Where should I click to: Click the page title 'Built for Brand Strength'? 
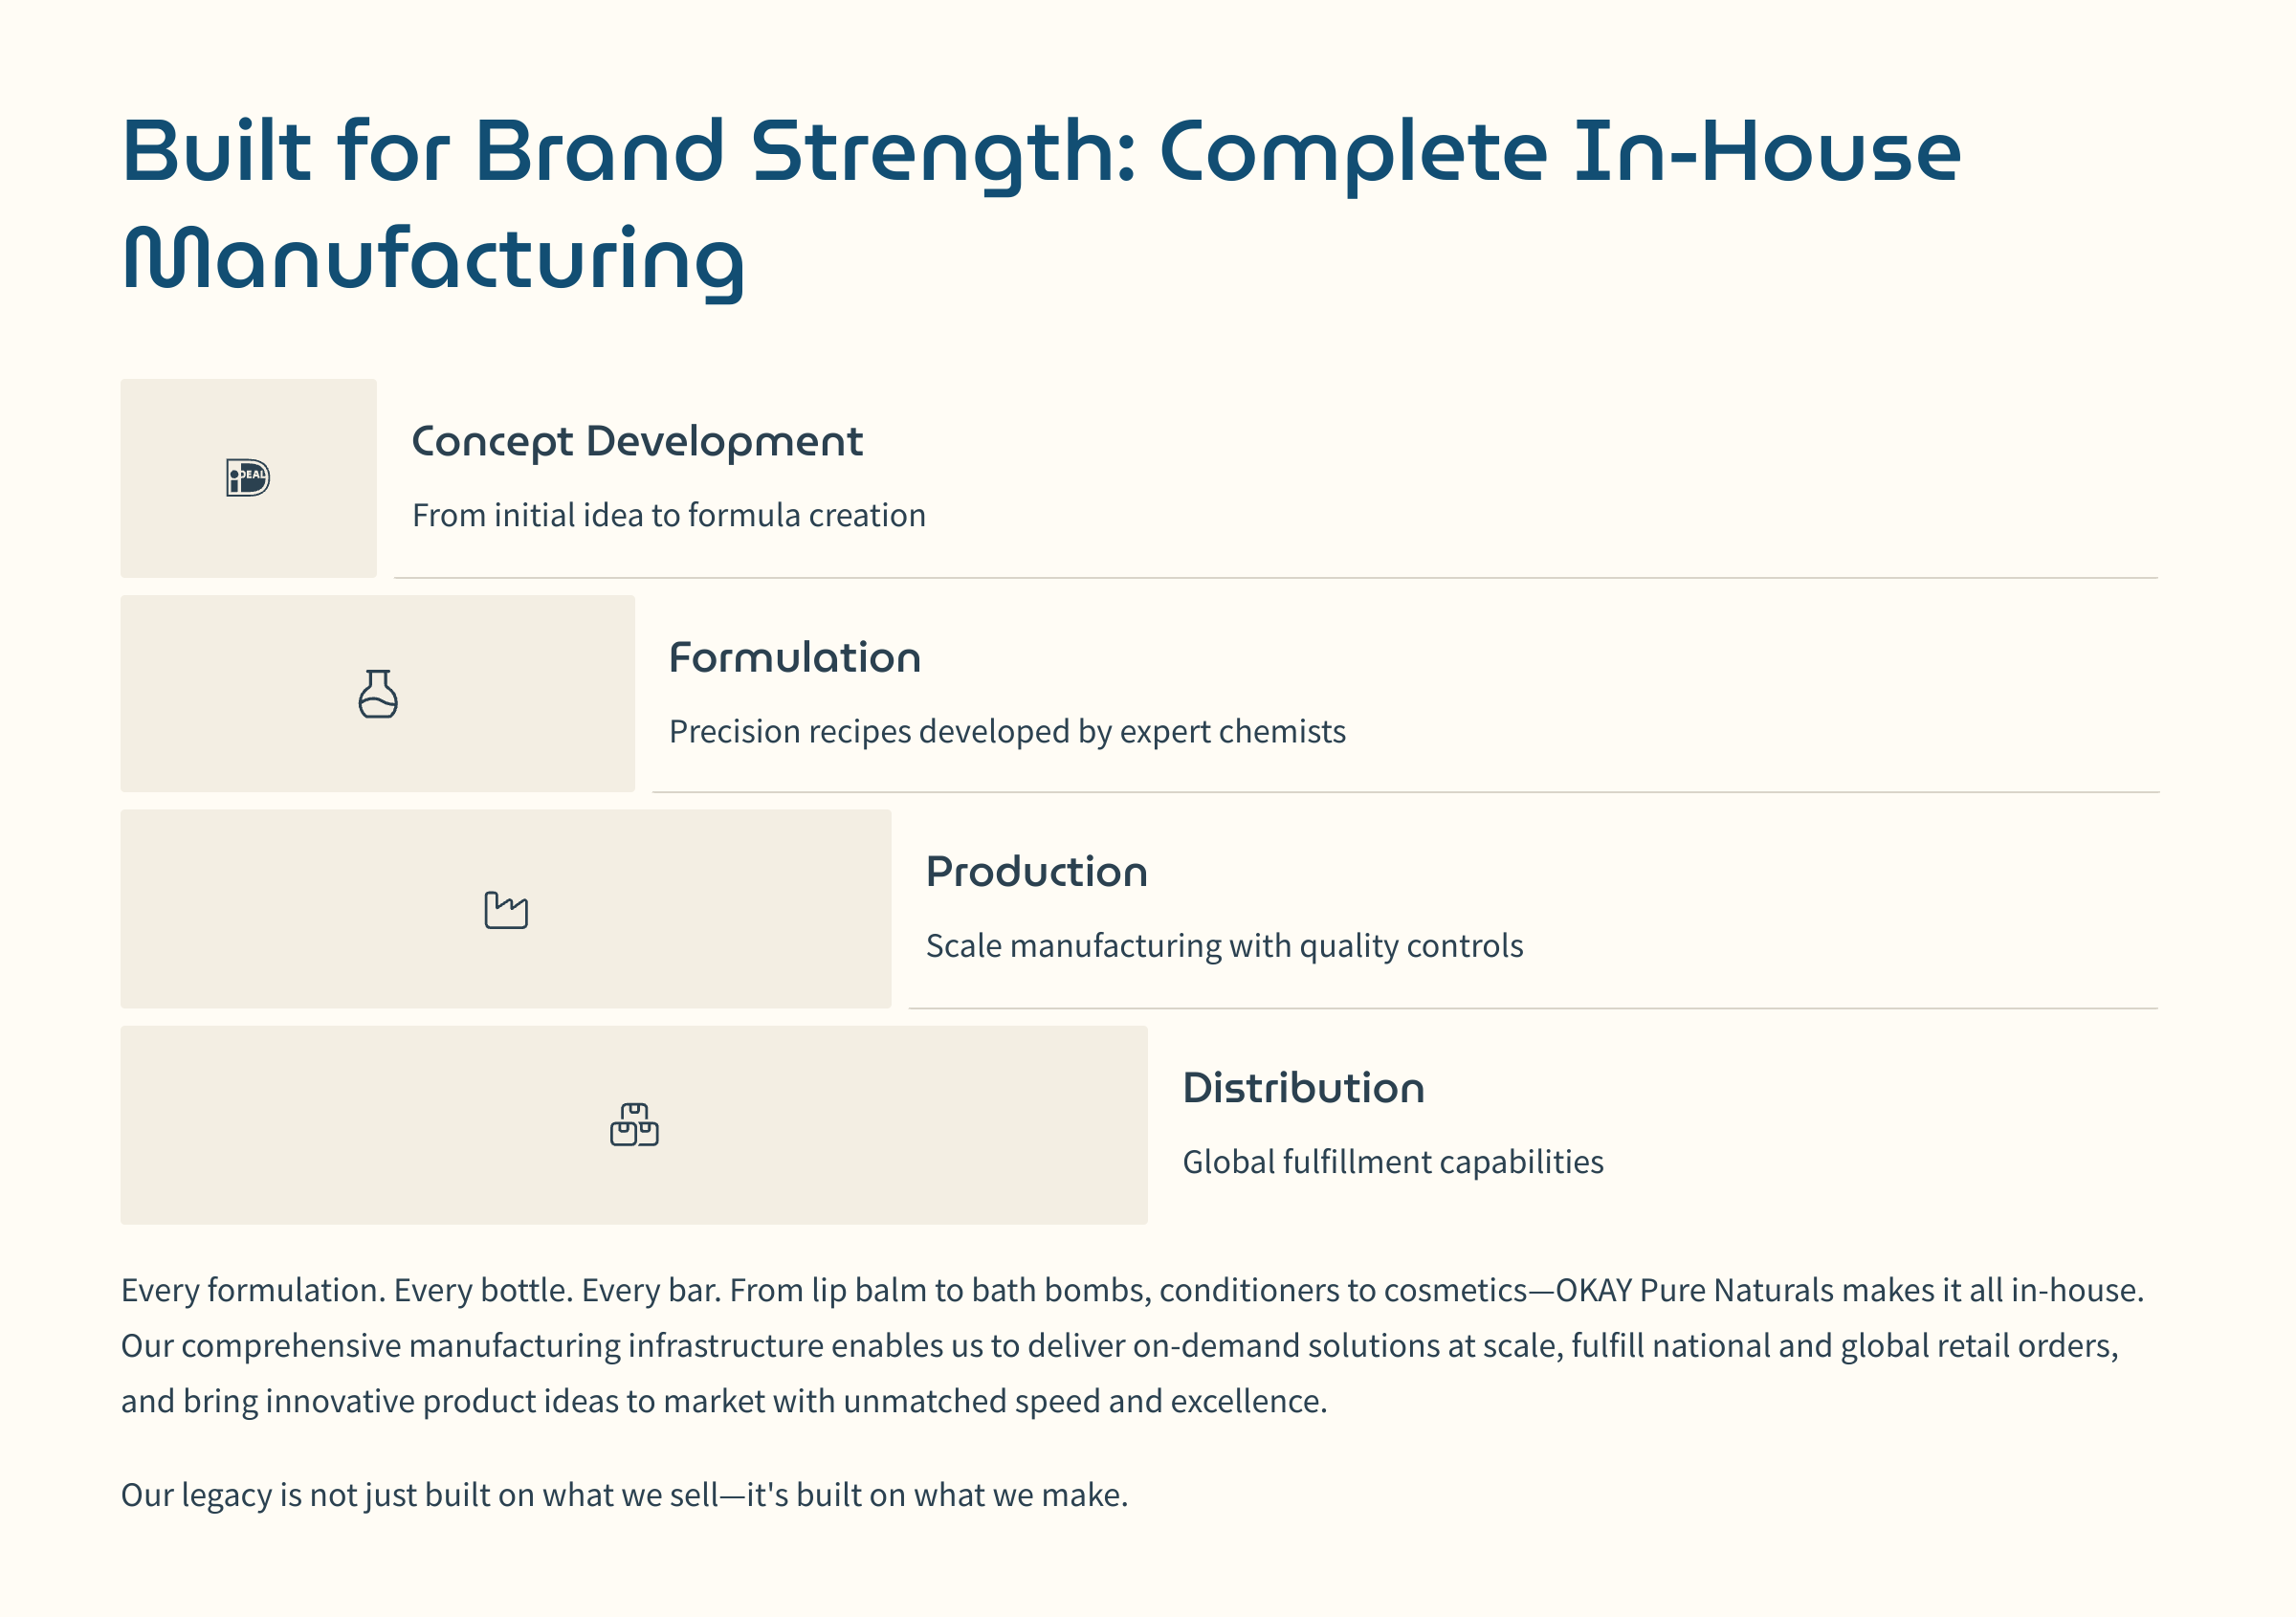tap(629, 152)
